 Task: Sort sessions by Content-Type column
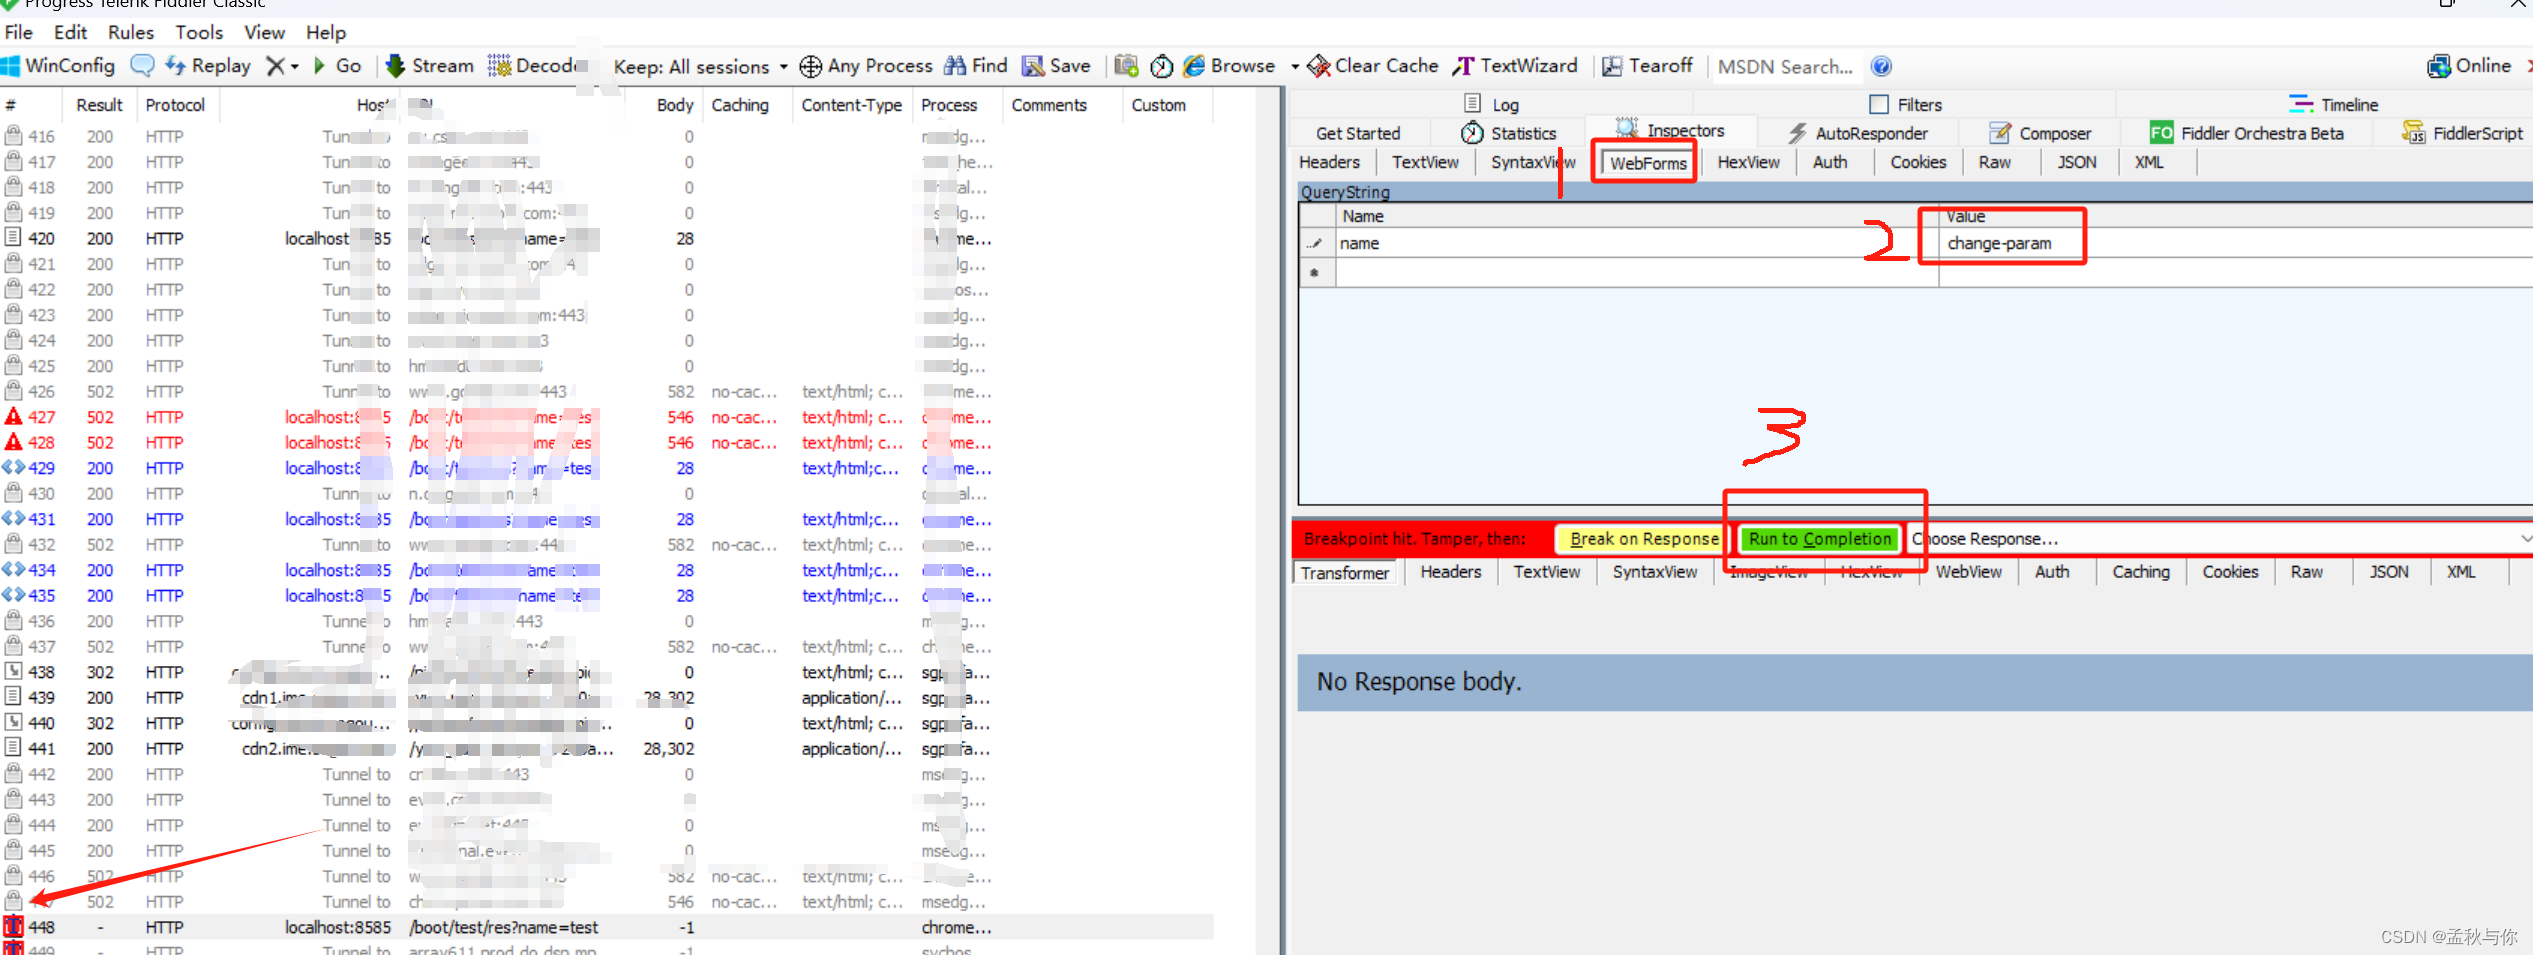pos(851,105)
